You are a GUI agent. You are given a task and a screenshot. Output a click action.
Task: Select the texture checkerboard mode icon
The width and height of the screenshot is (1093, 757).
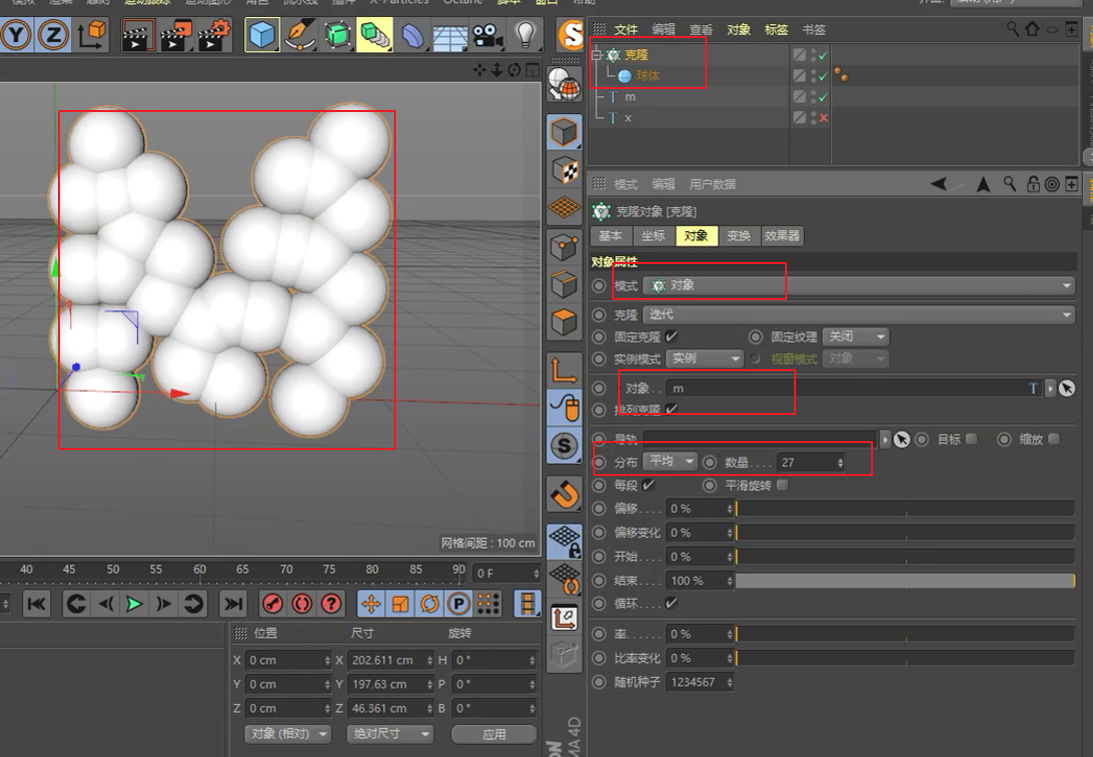pyautogui.click(x=565, y=169)
